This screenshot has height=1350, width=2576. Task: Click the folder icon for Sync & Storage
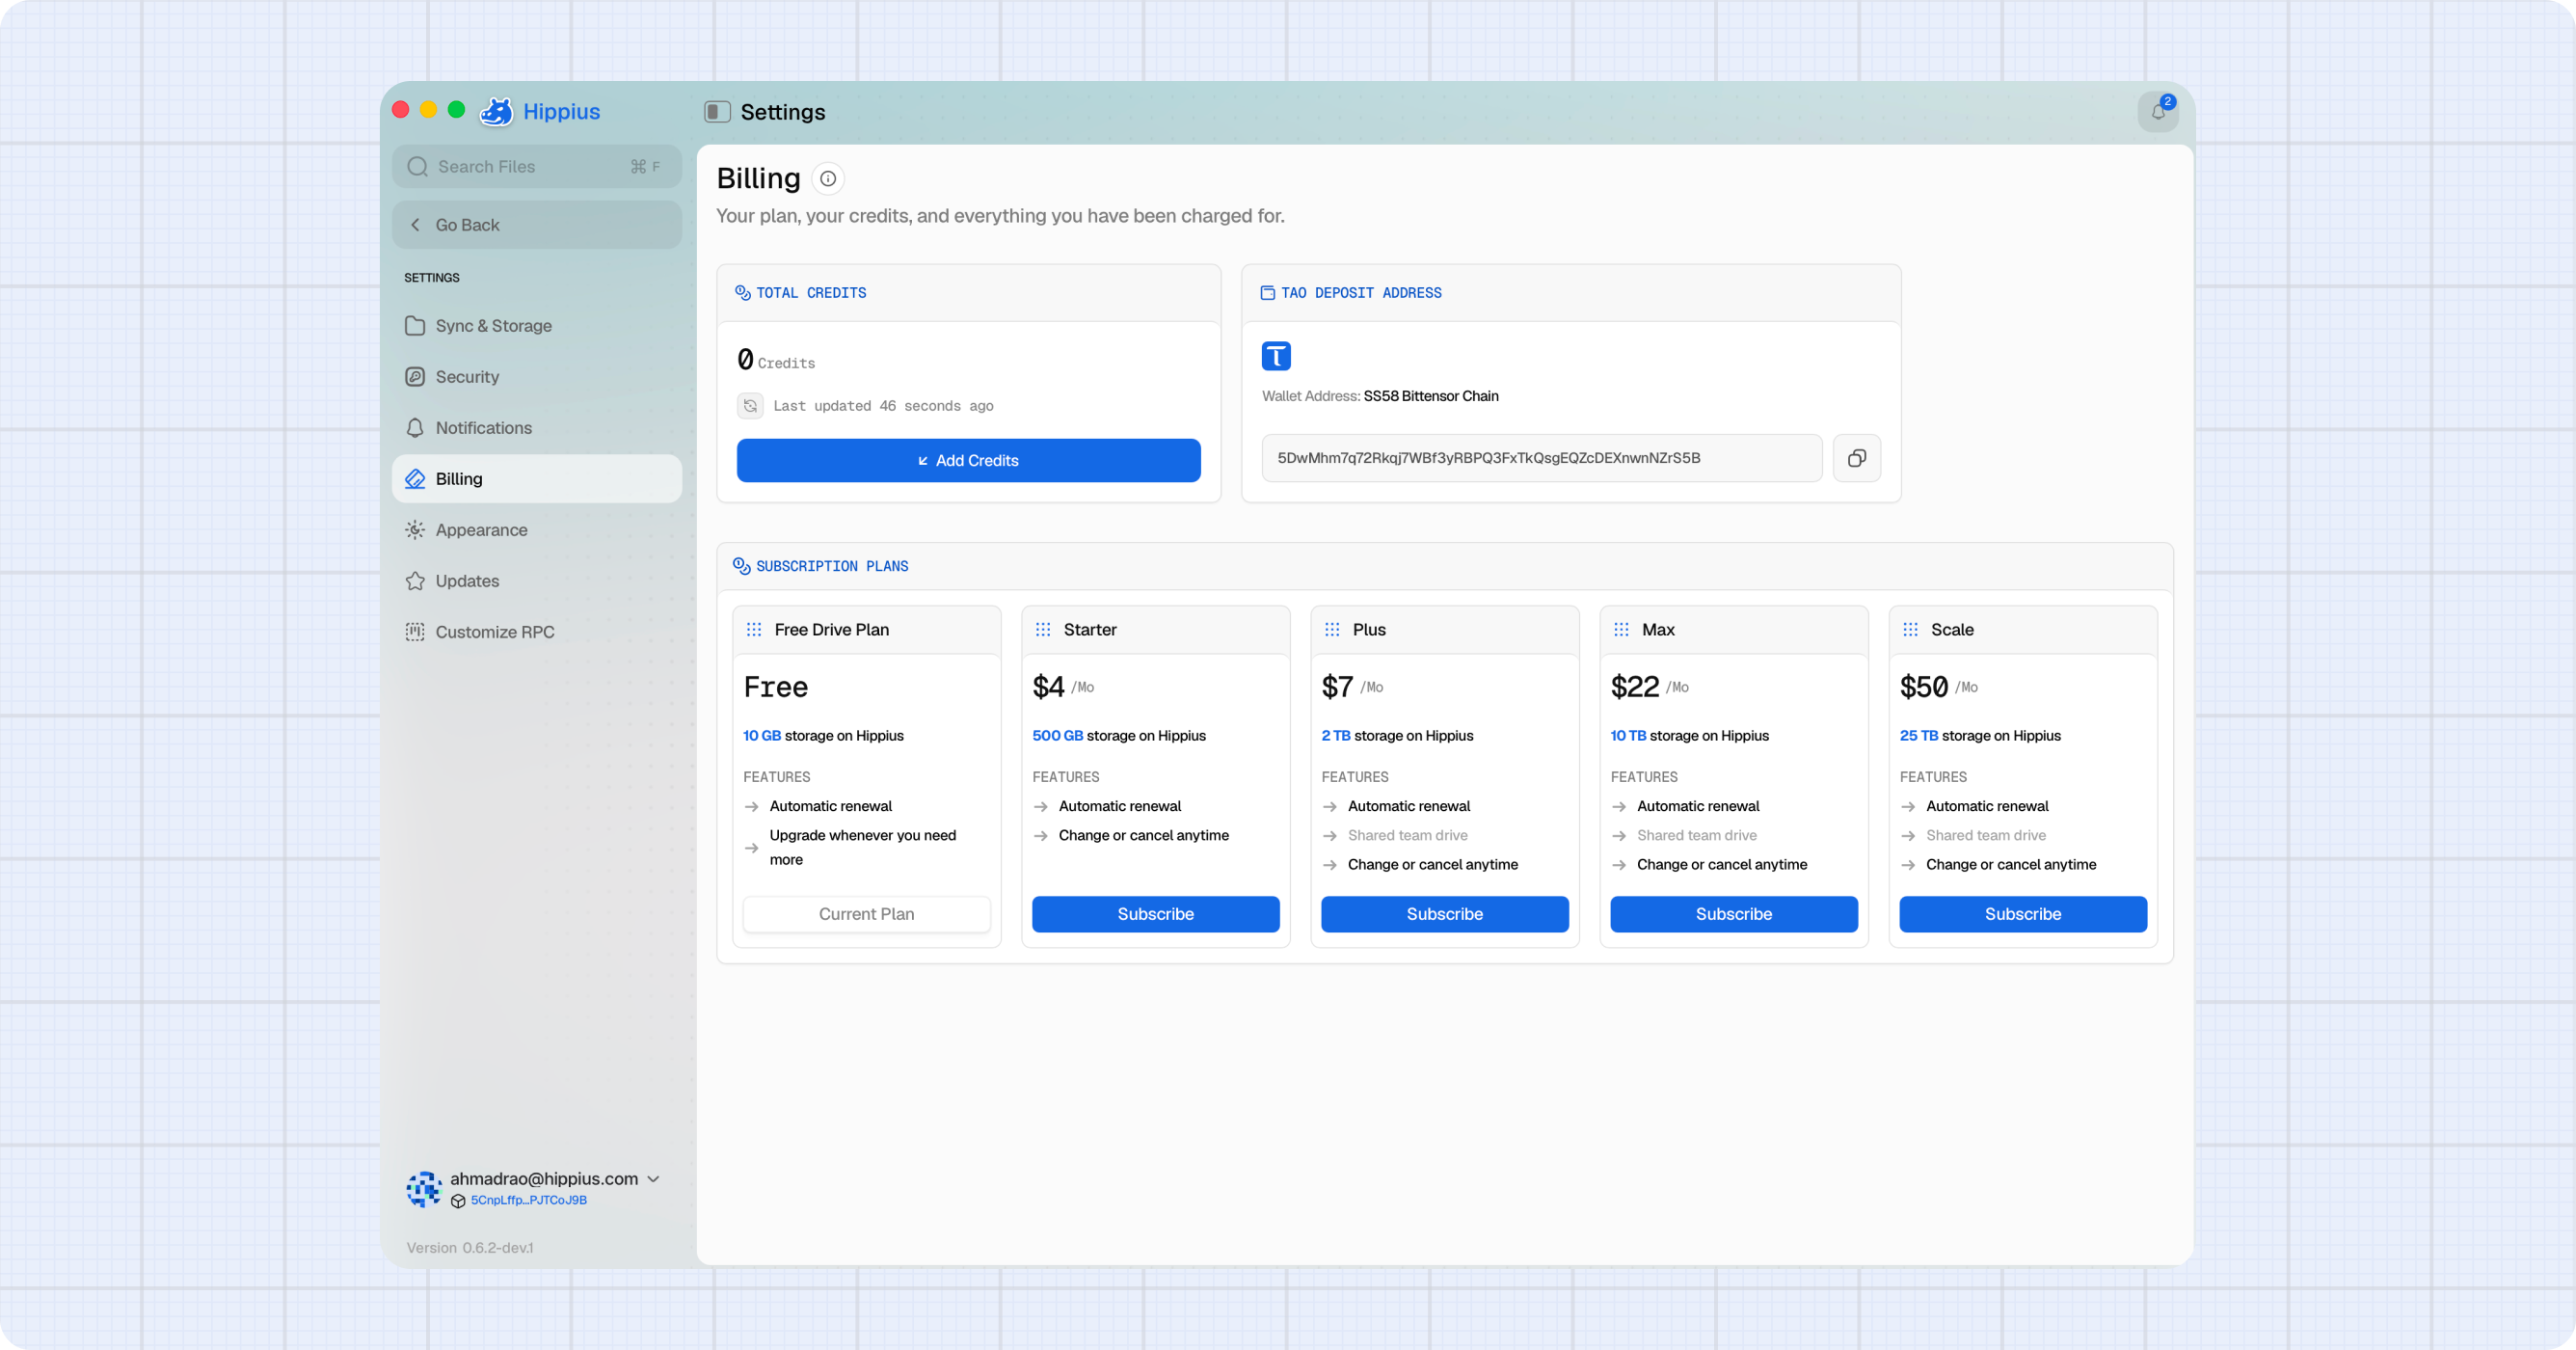415,326
